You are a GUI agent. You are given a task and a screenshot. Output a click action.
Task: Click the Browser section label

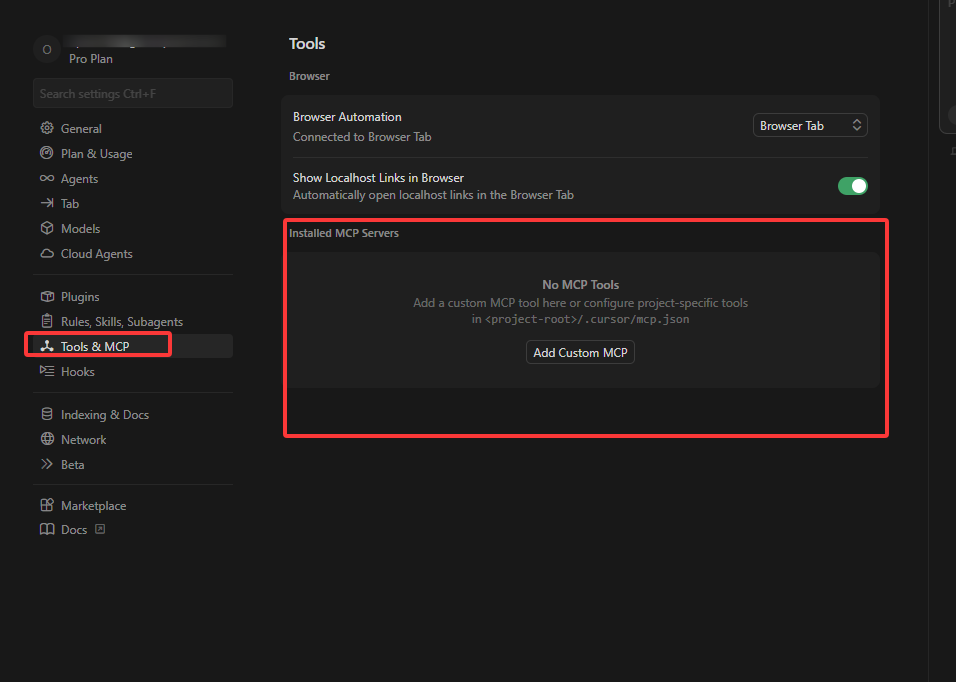tap(309, 76)
